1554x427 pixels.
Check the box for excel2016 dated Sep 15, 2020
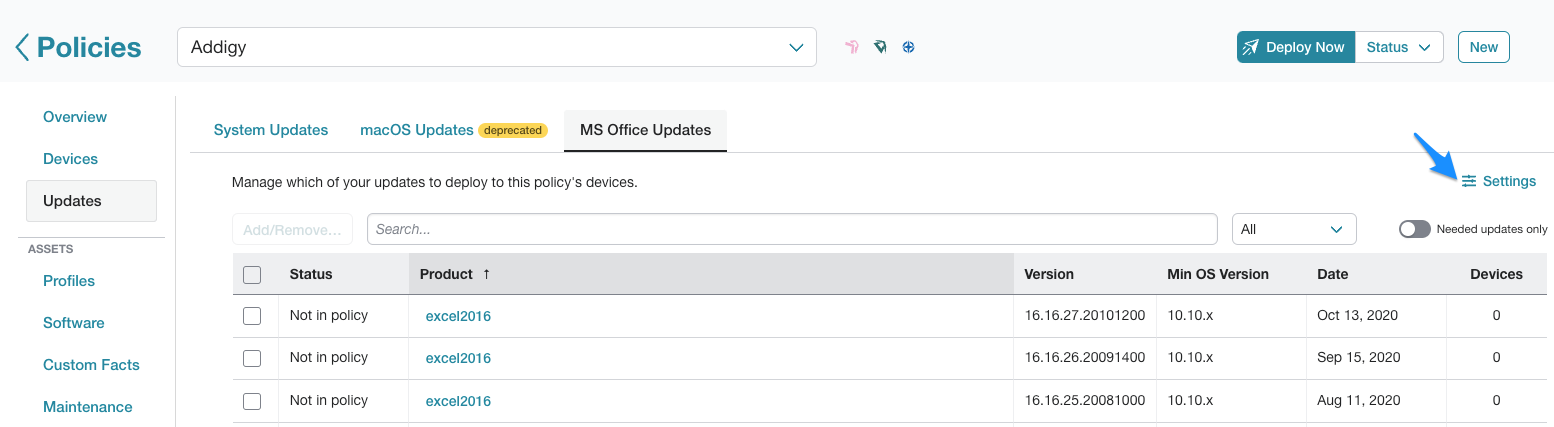point(252,358)
